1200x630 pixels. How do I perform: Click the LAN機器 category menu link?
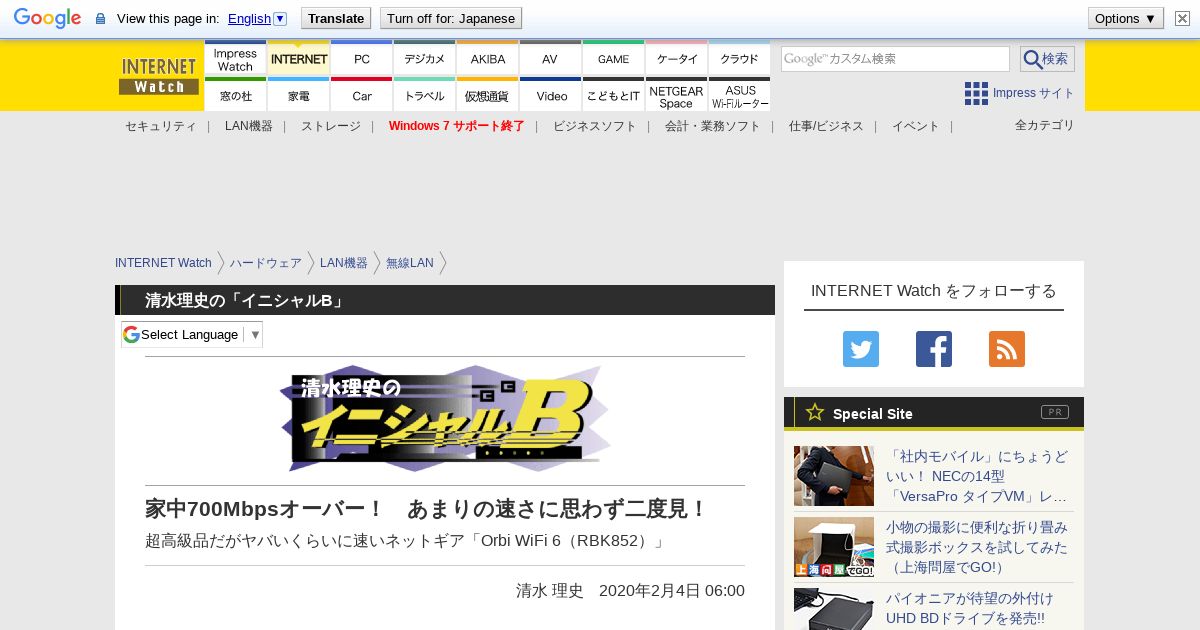pos(249,126)
